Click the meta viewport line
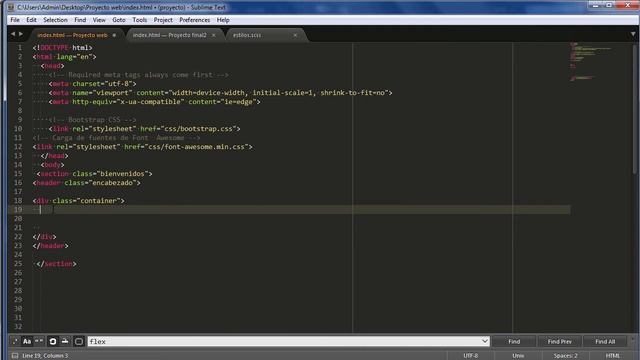 click(220, 93)
